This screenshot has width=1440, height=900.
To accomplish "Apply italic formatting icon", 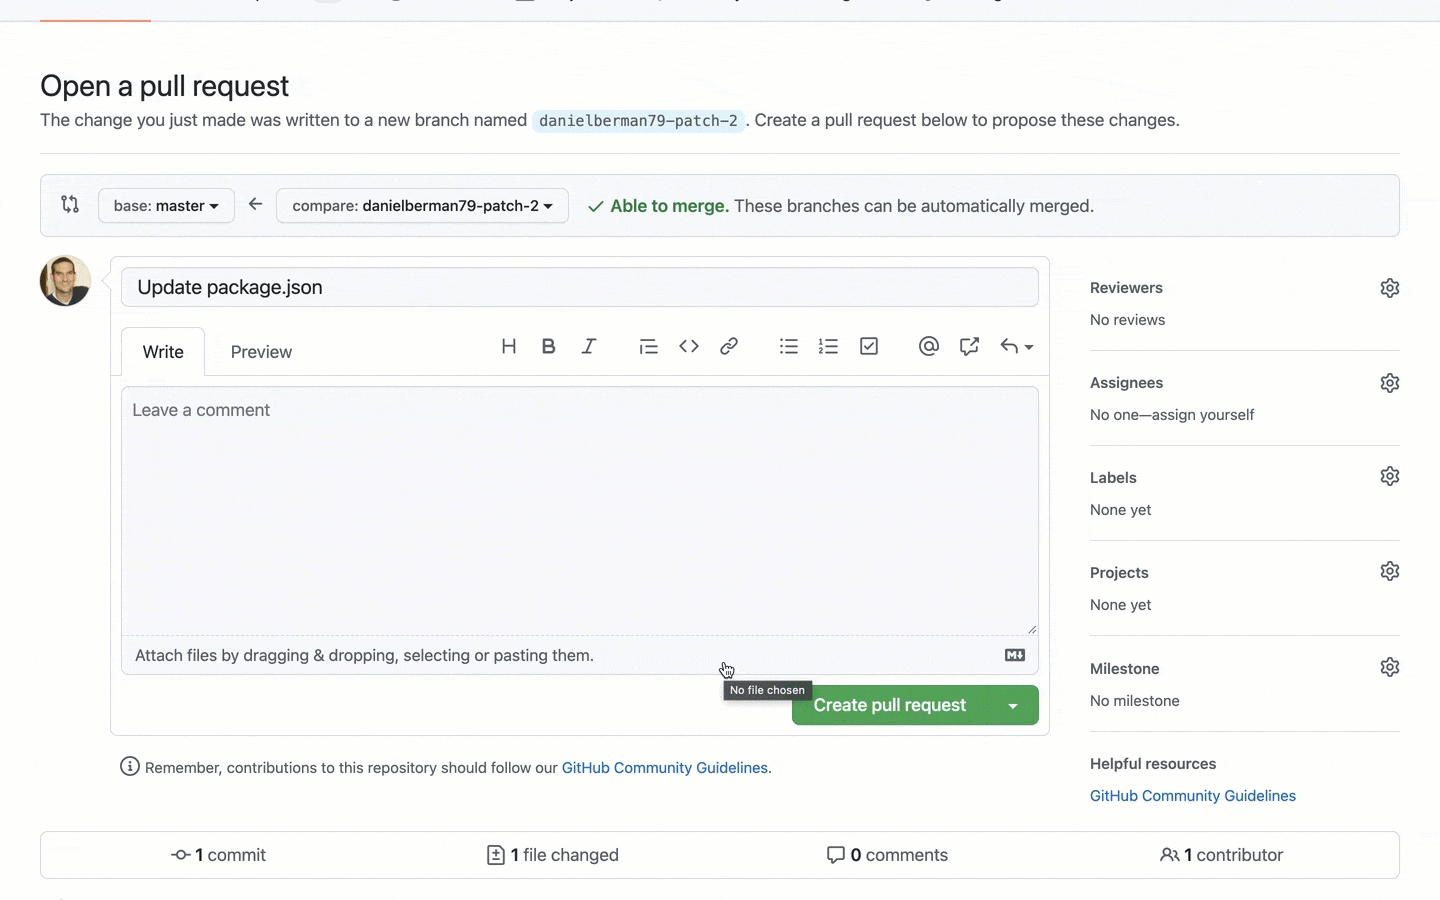I will pyautogui.click(x=589, y=346).
